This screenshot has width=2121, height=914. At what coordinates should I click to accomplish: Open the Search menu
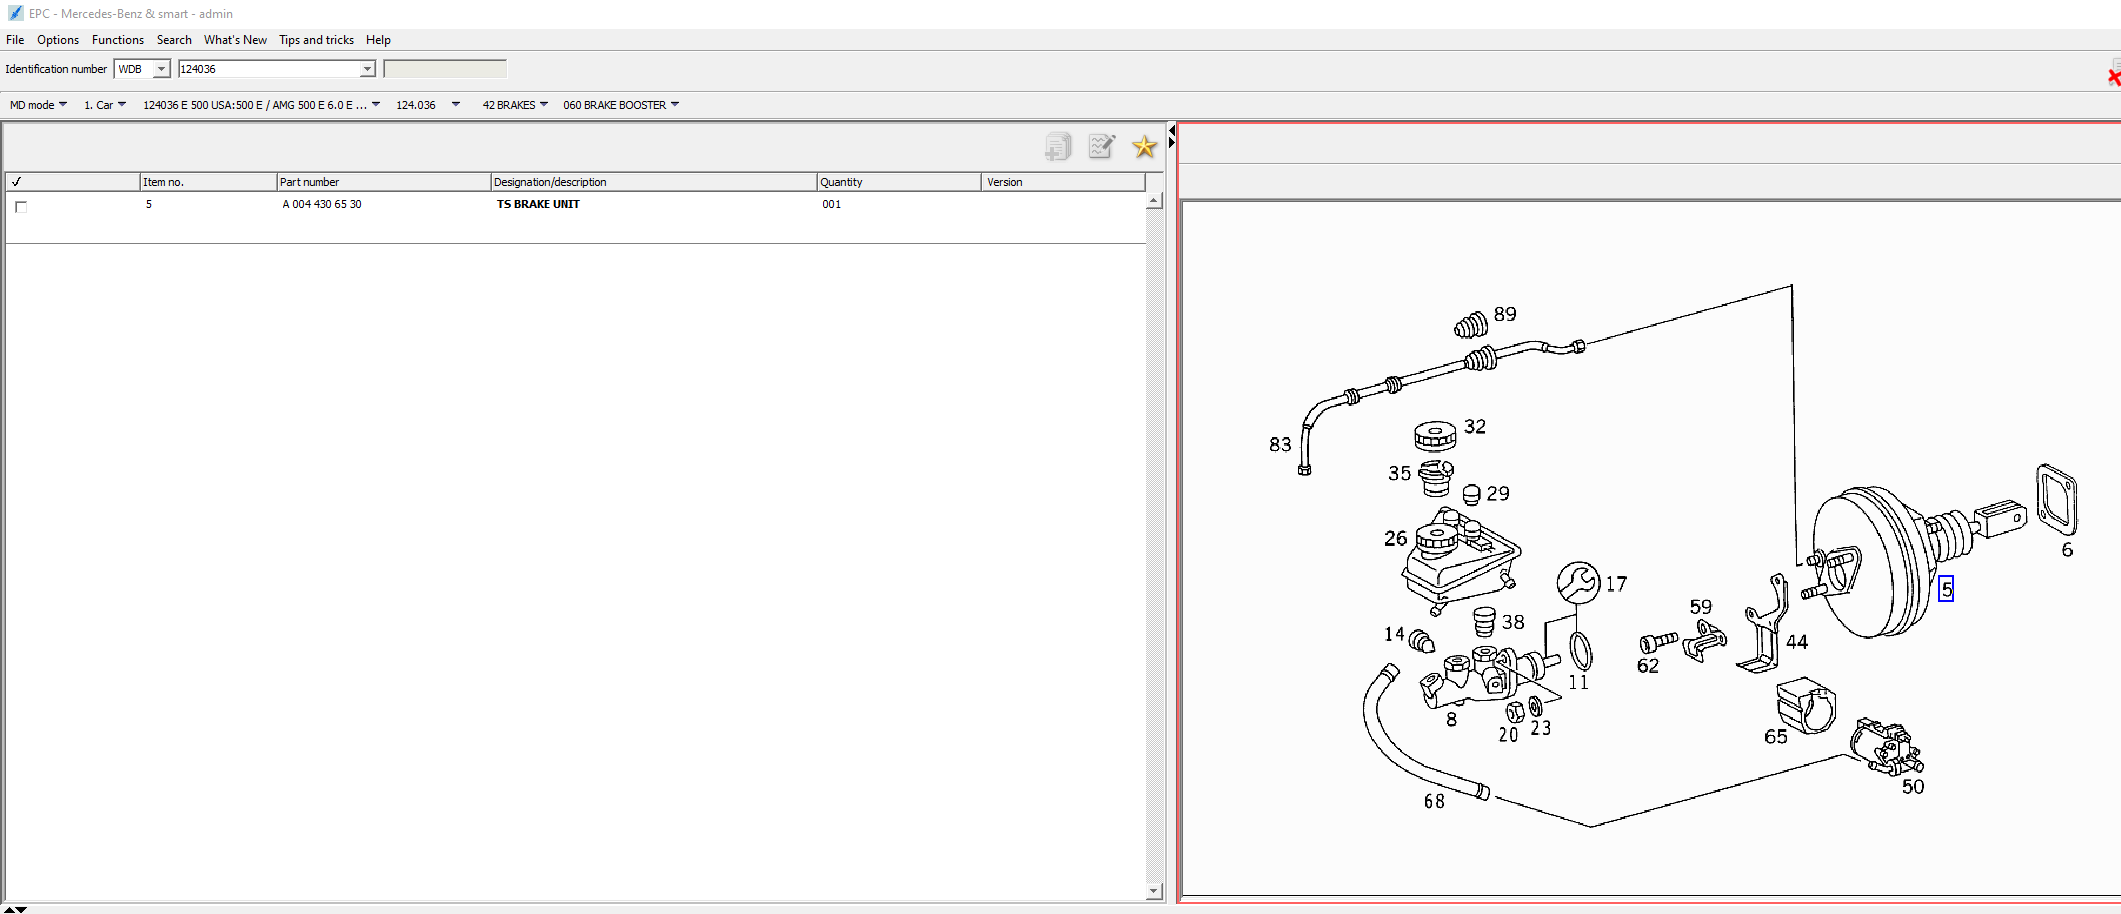tap(174, 40)
